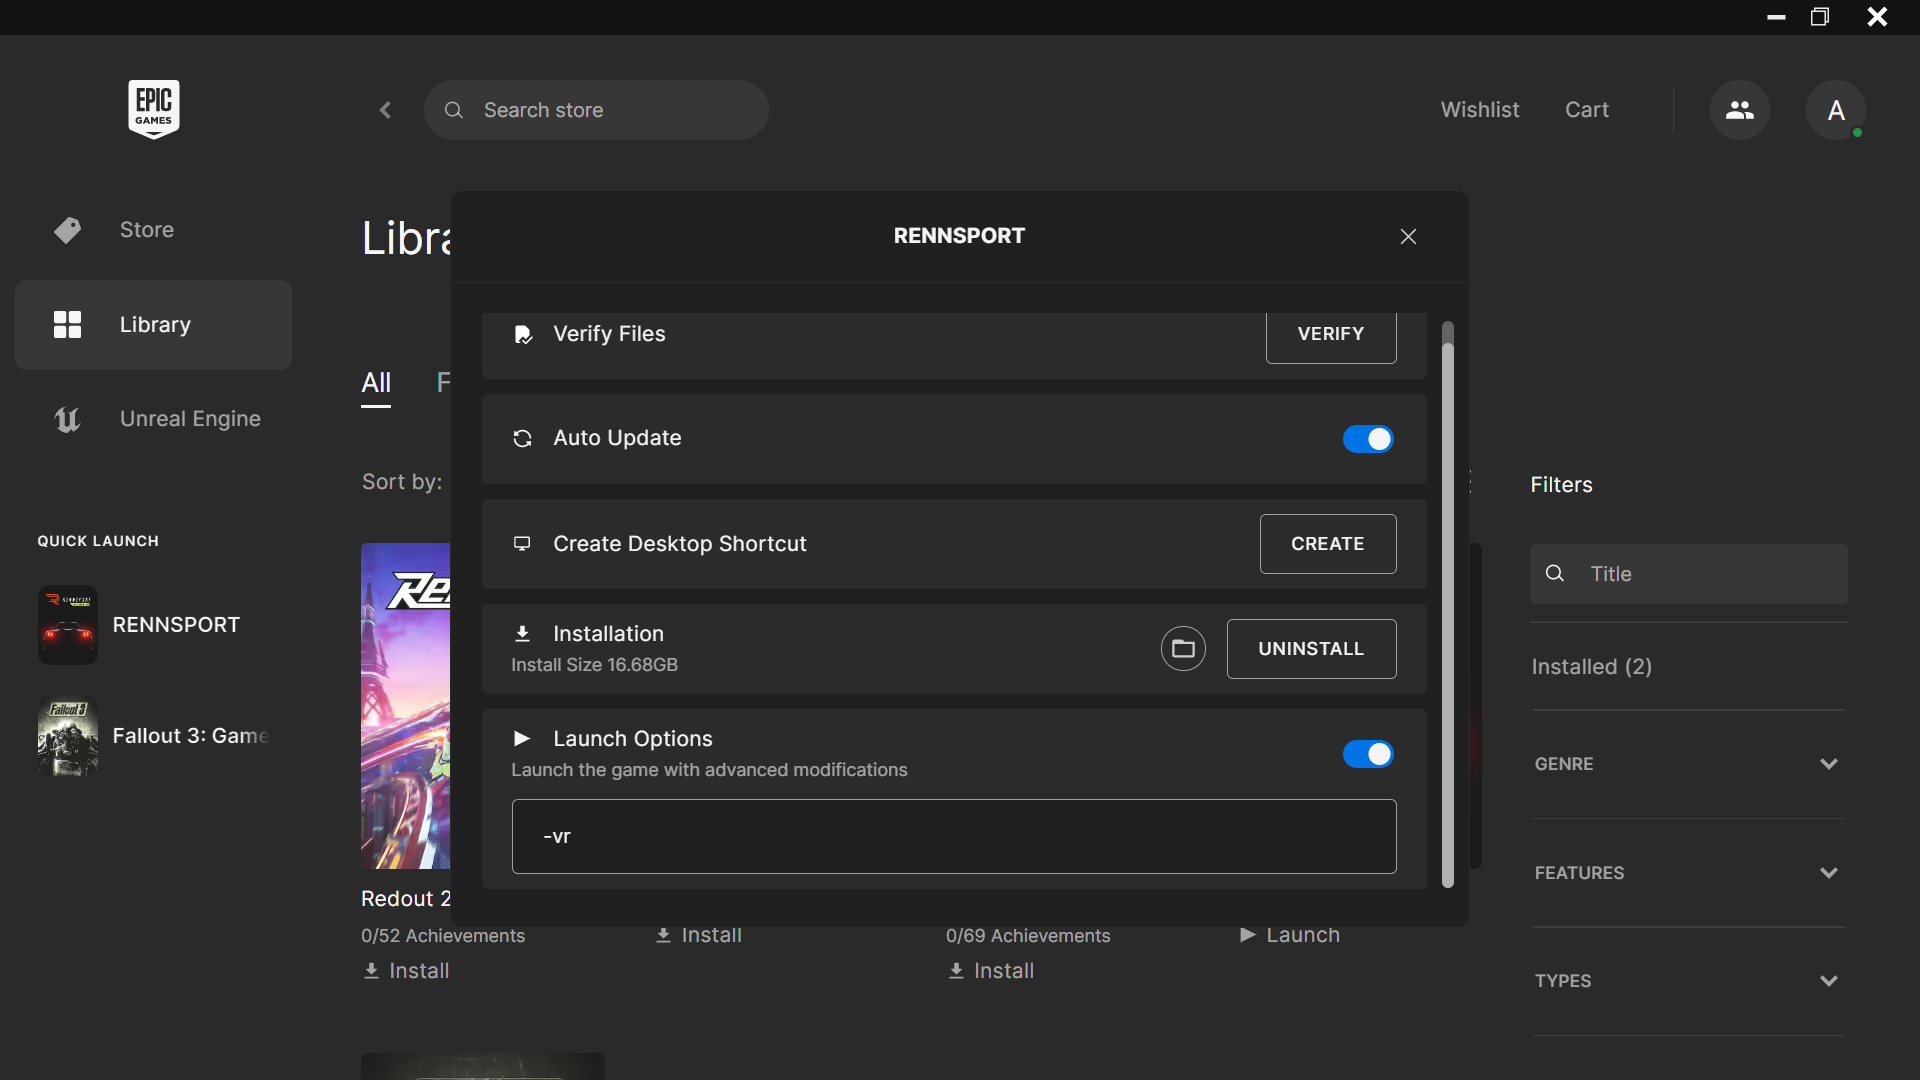The height and width of the screenshot is (1080, 1920).
Task: Click the Launch button in library
Action: click(1290, 935)
